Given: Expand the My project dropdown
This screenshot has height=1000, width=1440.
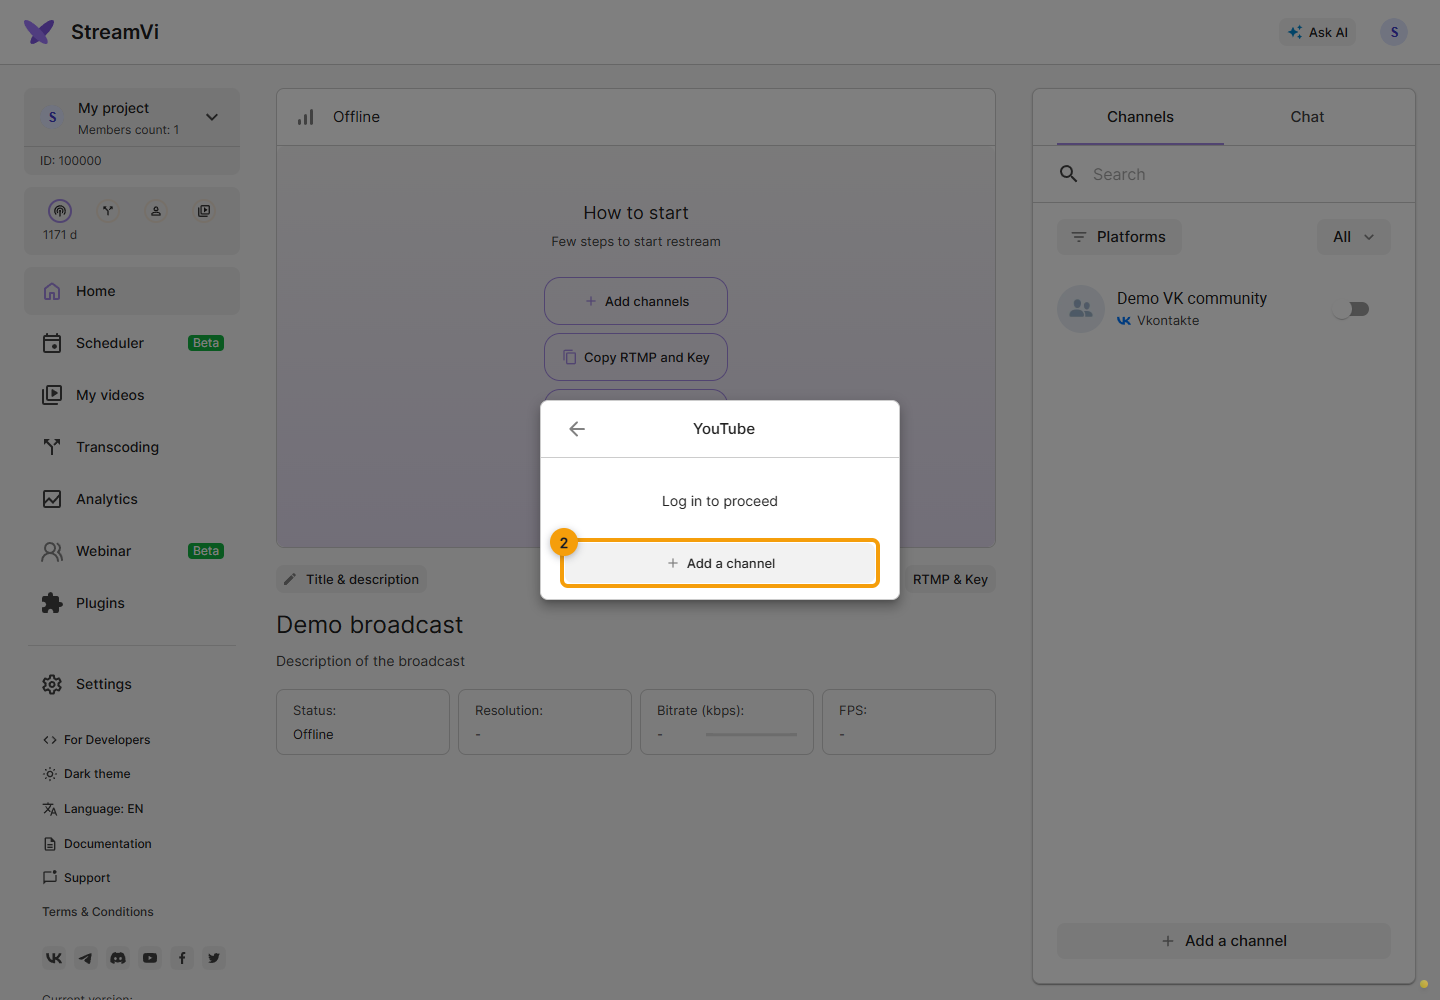Looking at the screenshot, I should (212, 117).
